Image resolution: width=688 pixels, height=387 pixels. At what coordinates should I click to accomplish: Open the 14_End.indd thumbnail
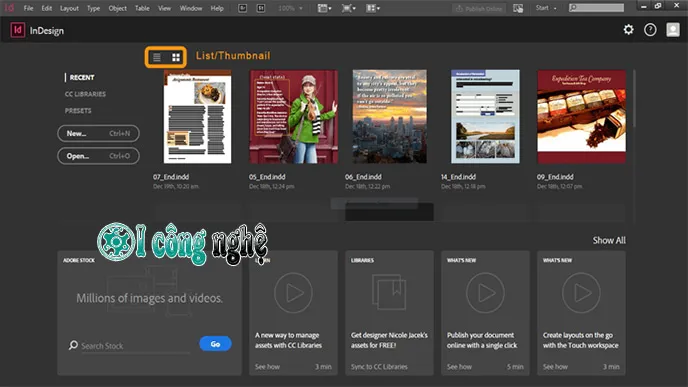485,117
